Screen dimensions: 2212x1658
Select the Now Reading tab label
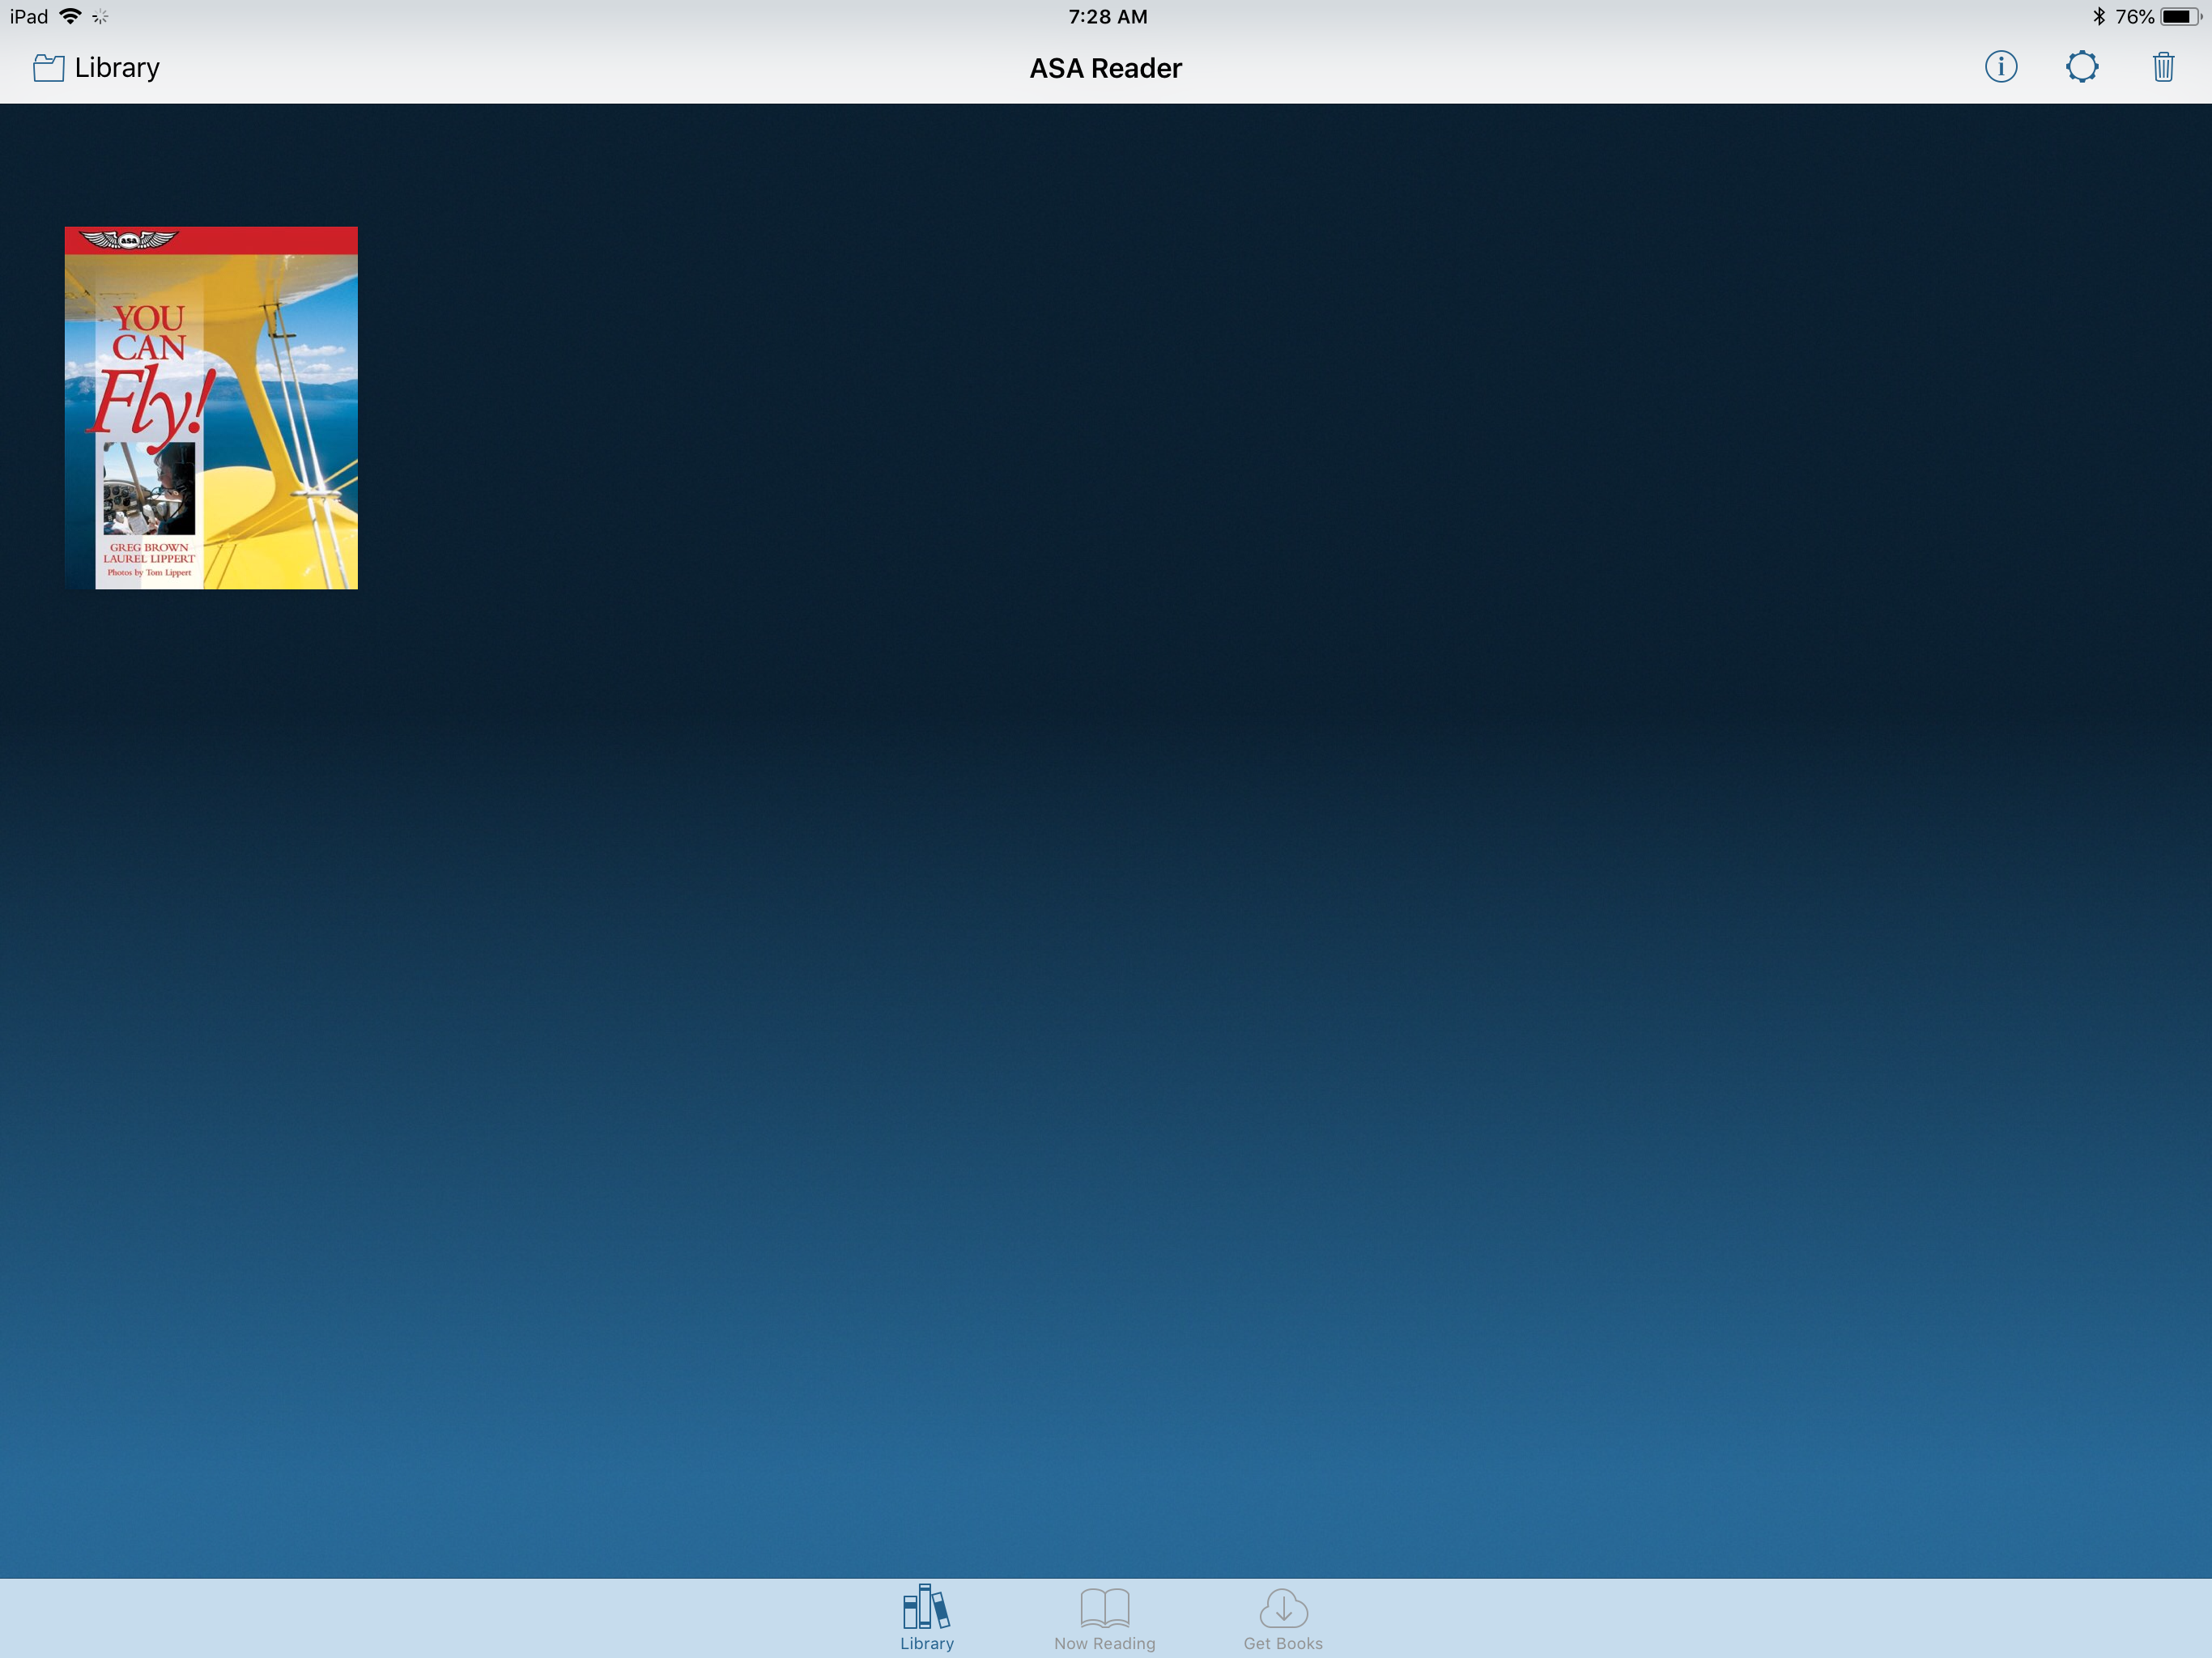coord(1104,1643)
